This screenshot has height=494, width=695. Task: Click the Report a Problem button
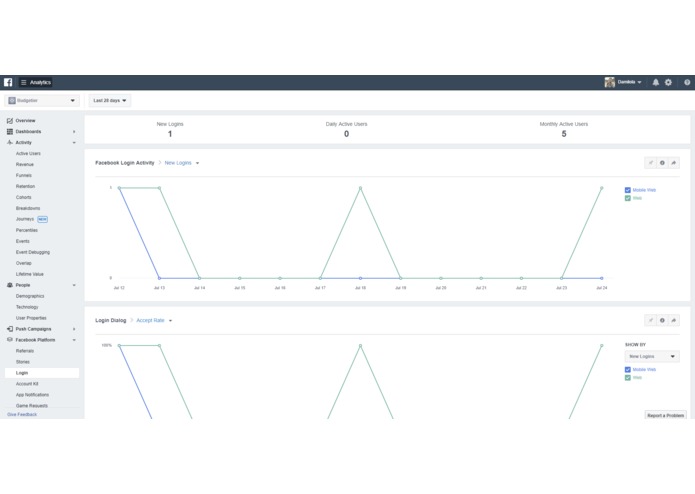pos(665,415)
